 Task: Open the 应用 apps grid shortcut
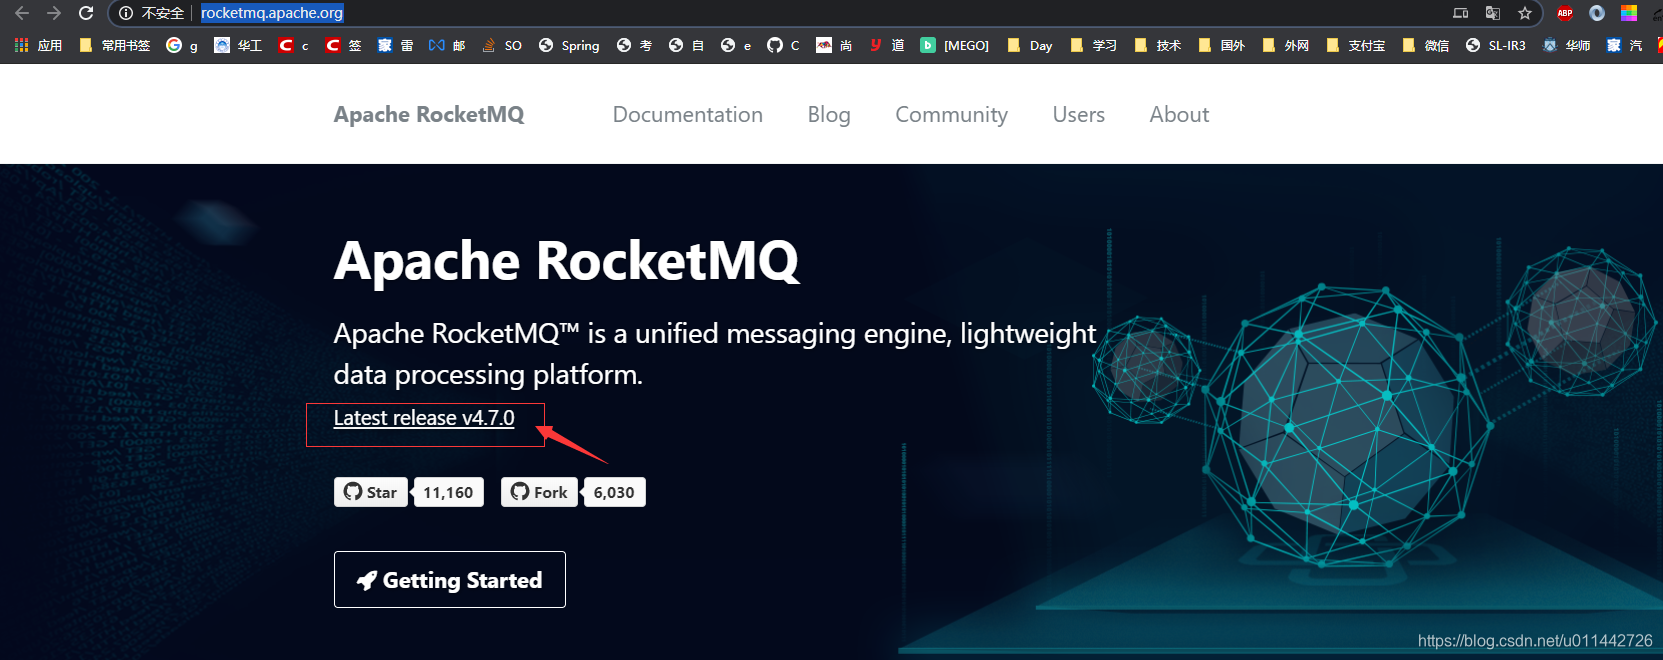38,45
